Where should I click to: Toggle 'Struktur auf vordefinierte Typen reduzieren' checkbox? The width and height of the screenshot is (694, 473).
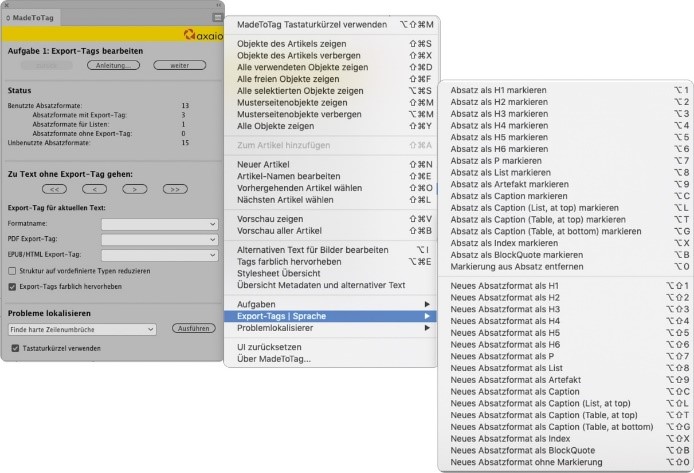(x=12, y=271)
